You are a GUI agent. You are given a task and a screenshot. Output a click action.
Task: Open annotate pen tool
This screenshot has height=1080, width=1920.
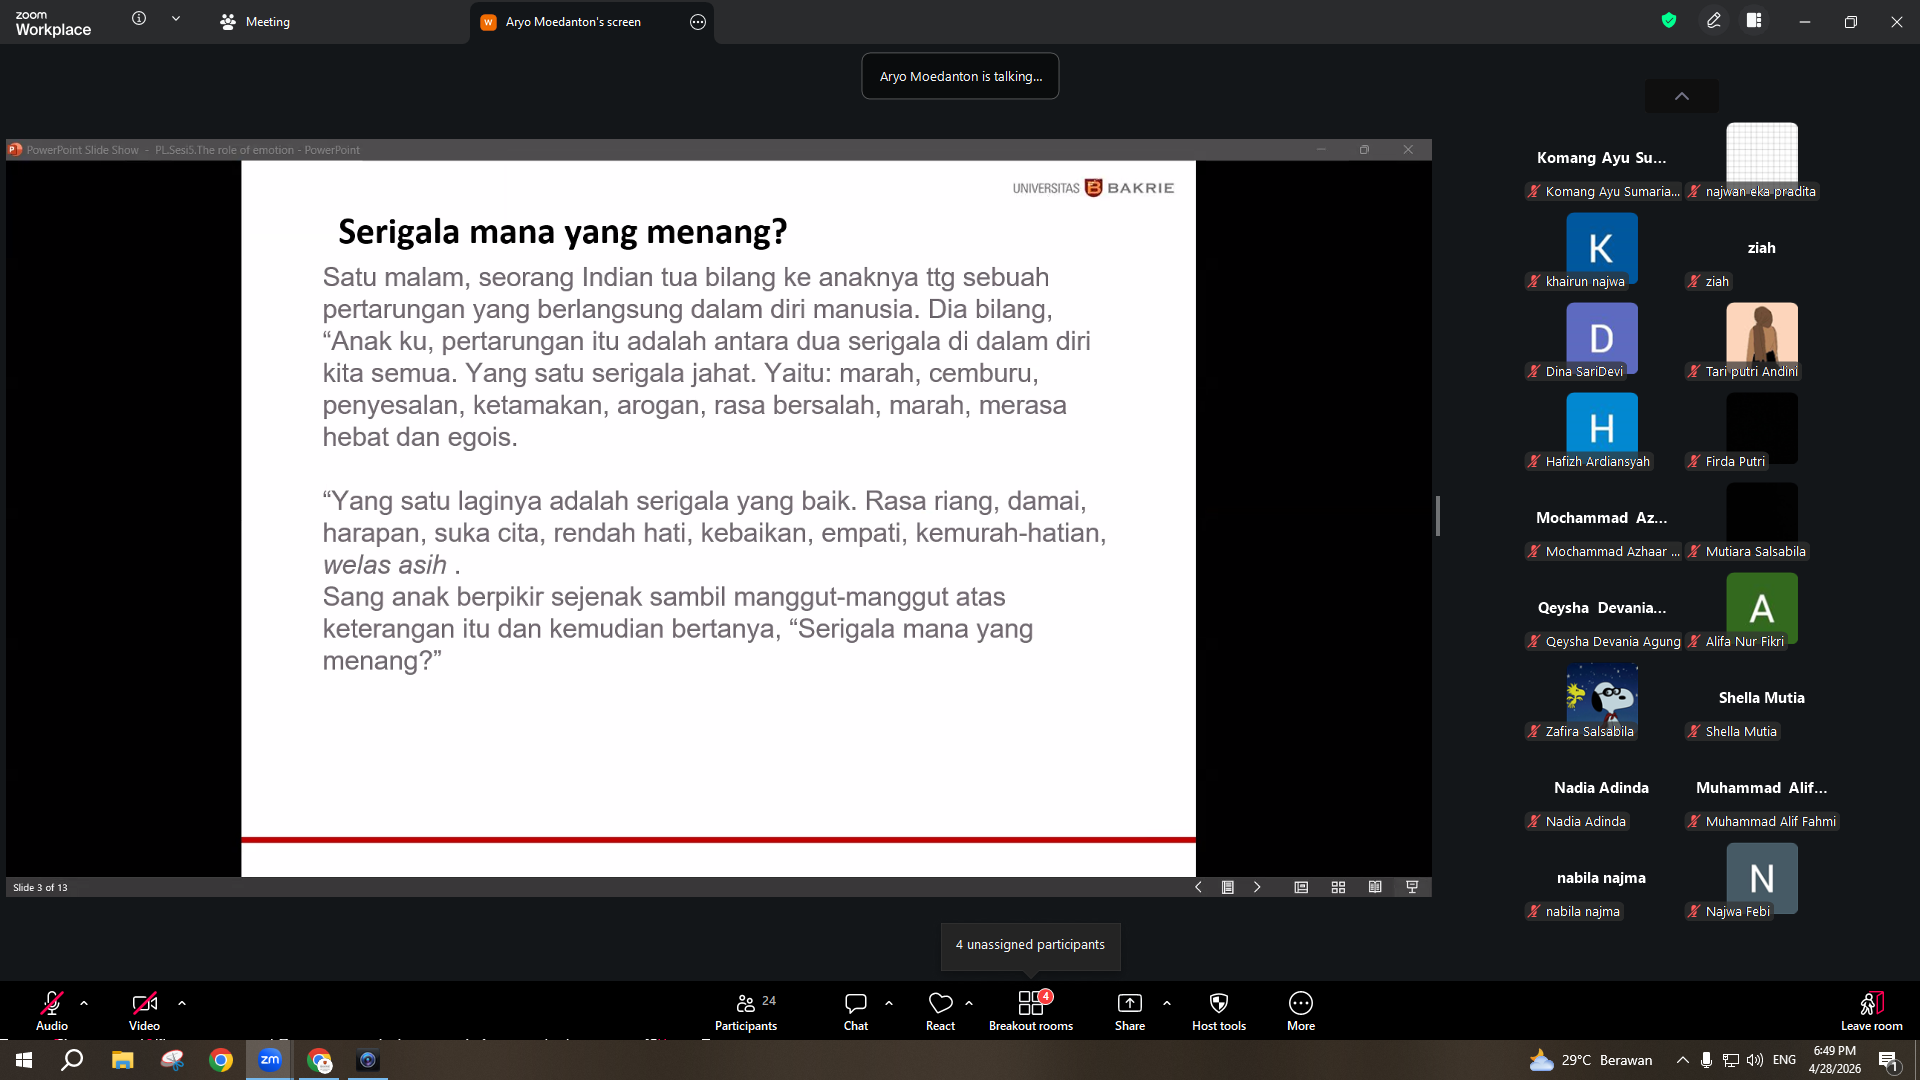pyautogui.click(x=1714, y=20)
